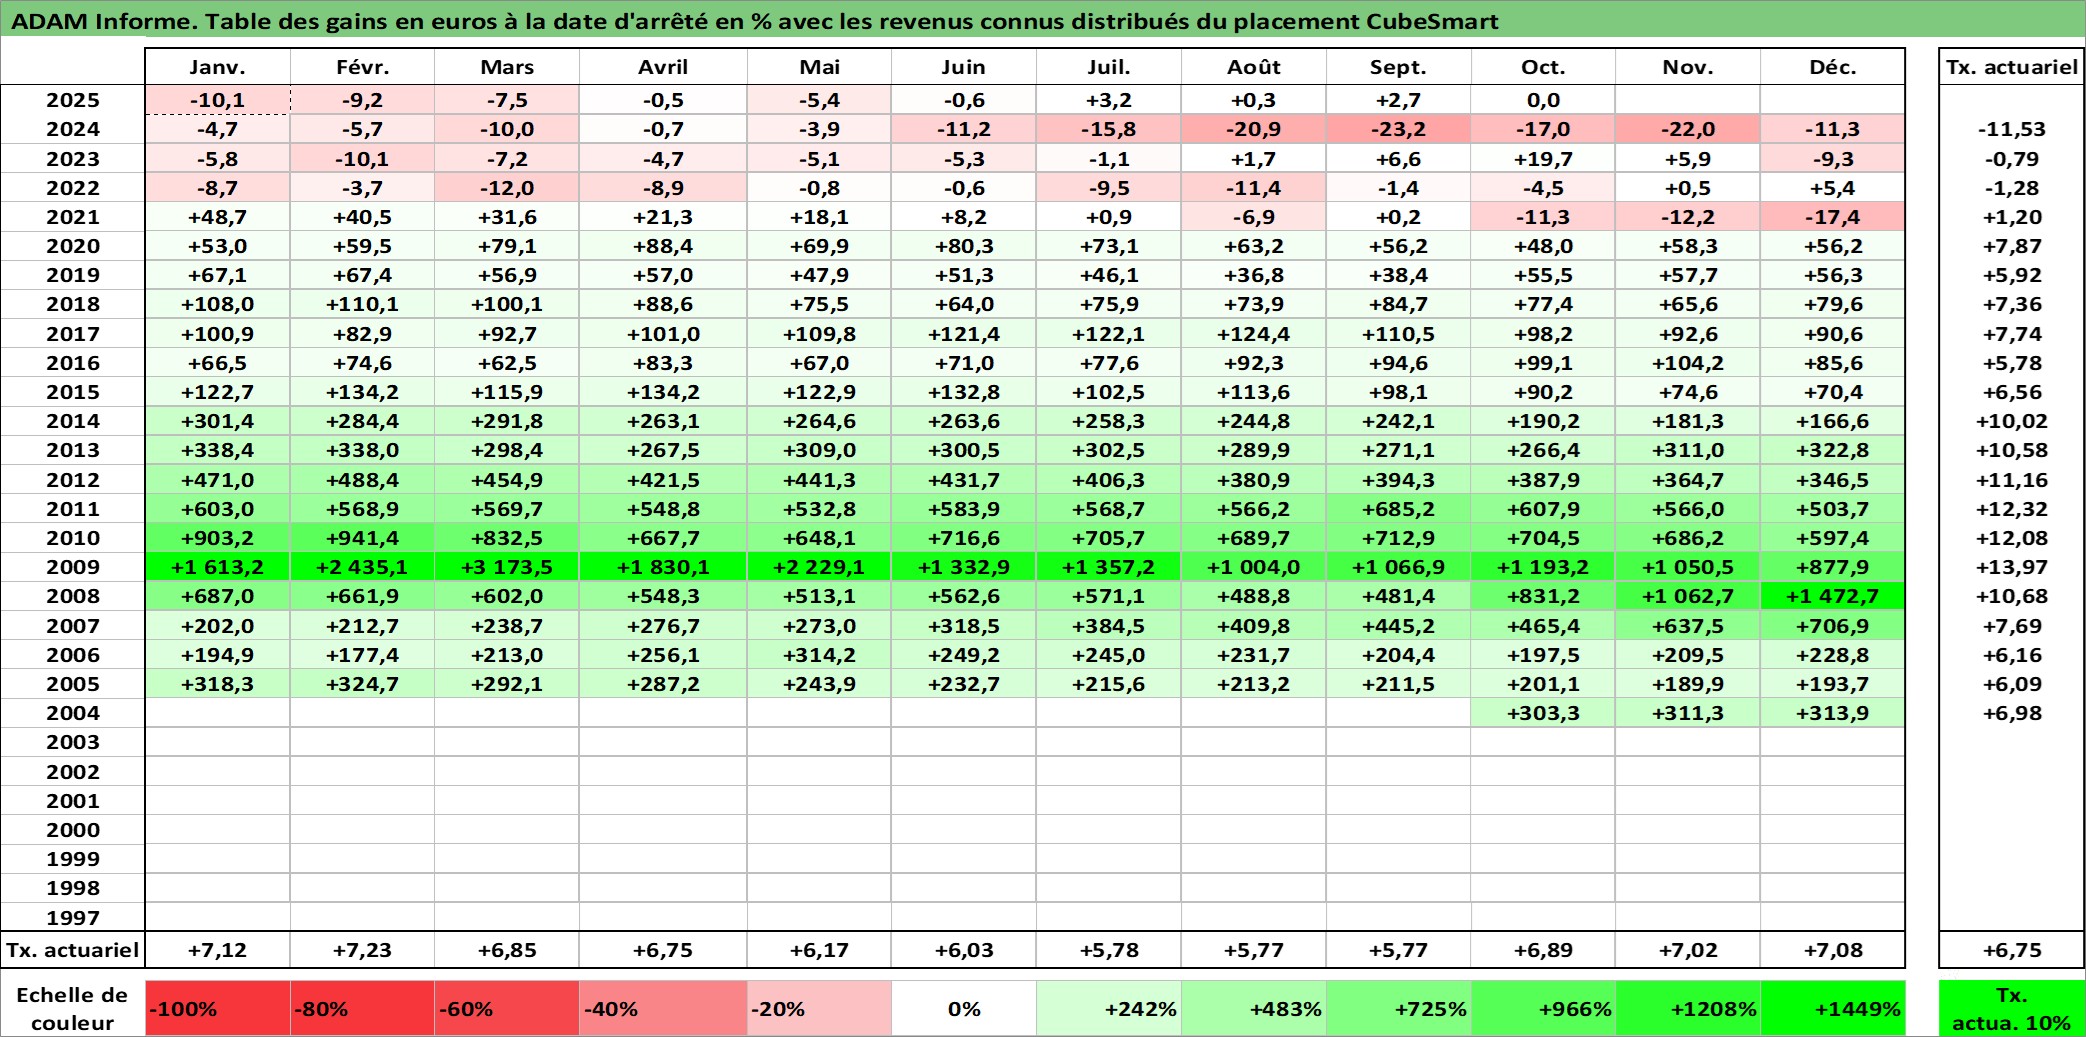Select the Oct. column header
This screenshot has height=1037, width=2086.
click(1543, 67)
